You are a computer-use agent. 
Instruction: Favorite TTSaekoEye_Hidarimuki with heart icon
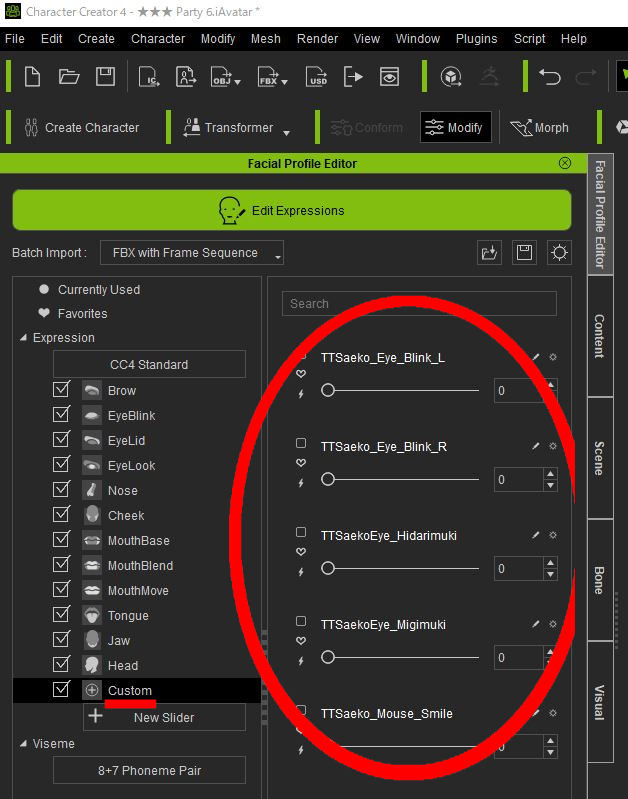301,551
